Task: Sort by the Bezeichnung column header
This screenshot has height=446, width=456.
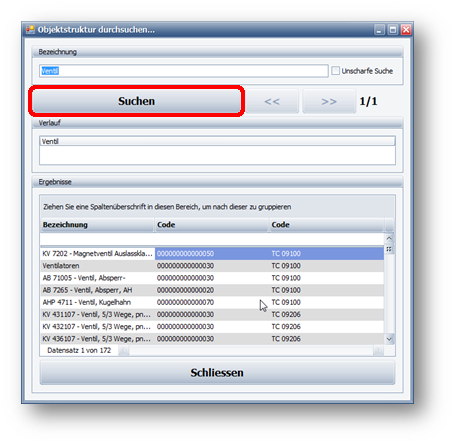Action: 97,225
